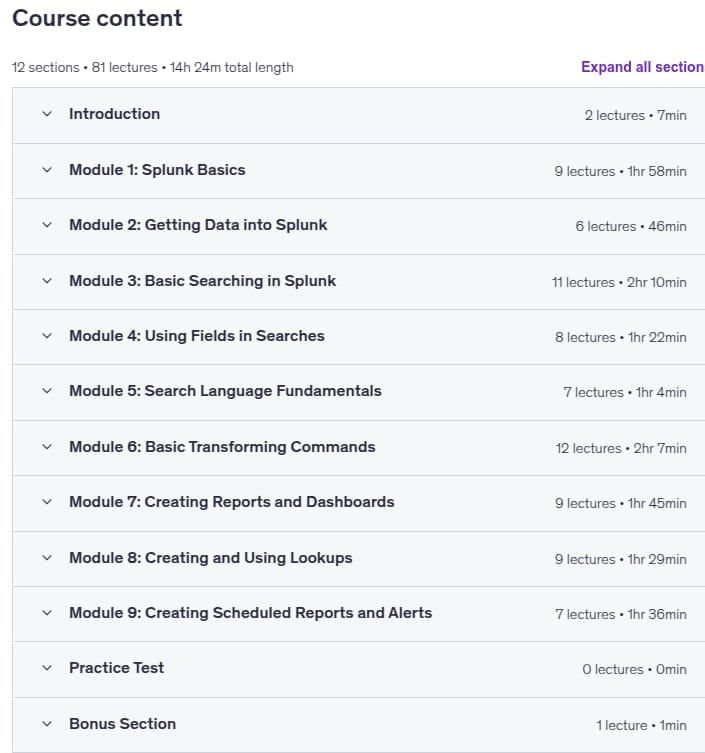The image size is (705, 753).
Task: Expand the Introduction section chevron
Action: pos(47,114)
